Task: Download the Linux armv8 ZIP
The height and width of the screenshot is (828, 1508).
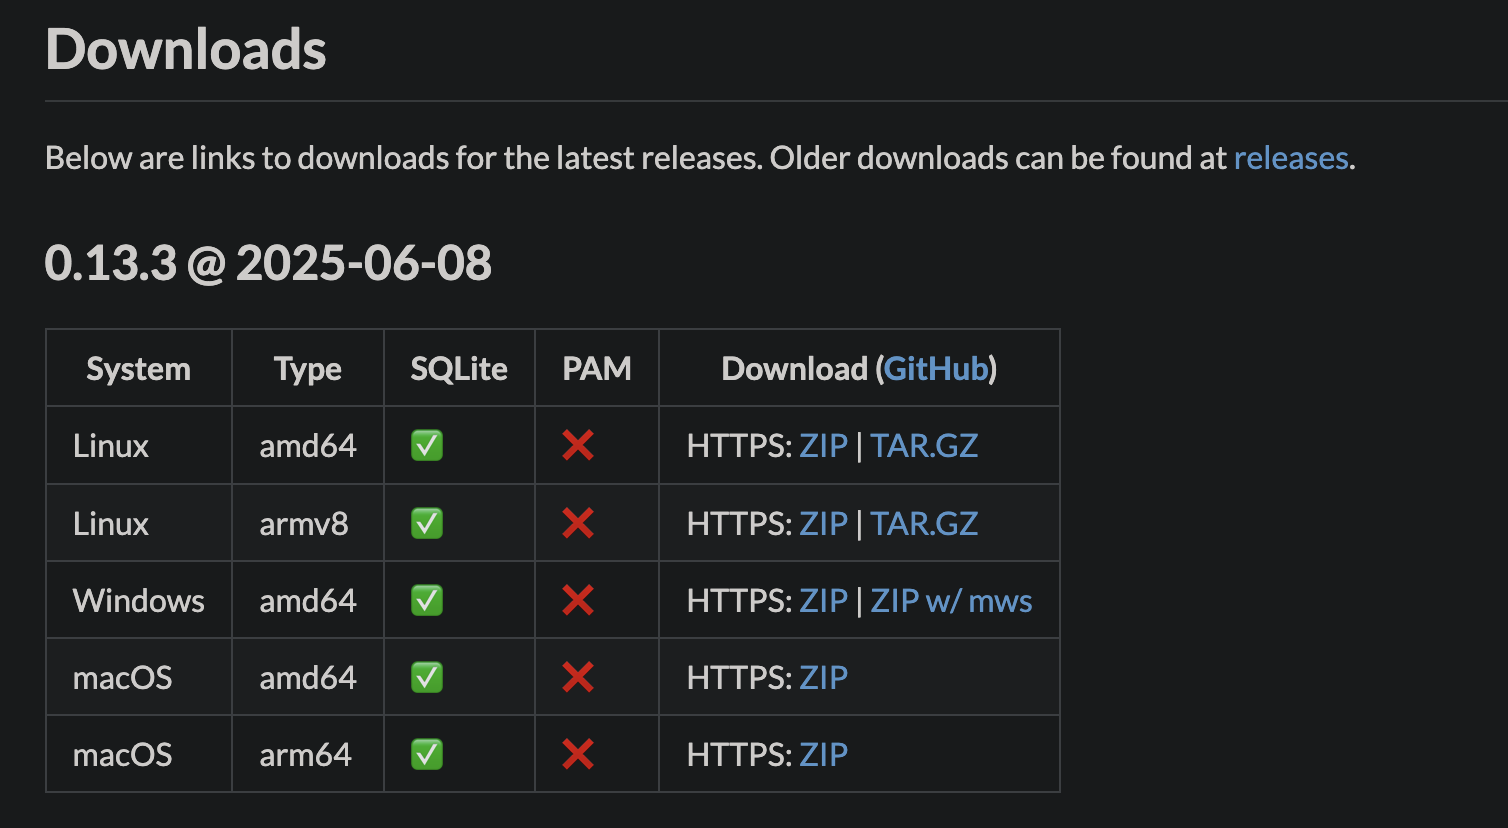Action: 823,523
